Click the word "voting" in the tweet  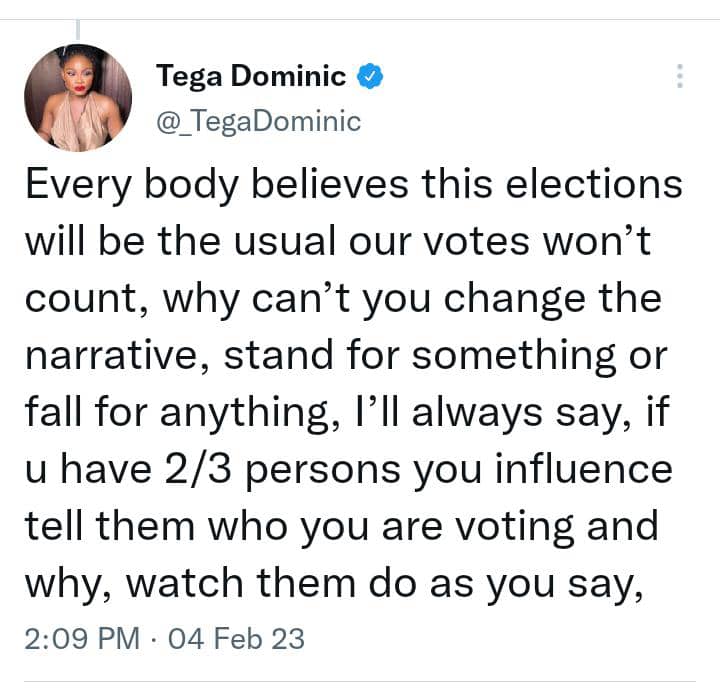pos(521,525)
